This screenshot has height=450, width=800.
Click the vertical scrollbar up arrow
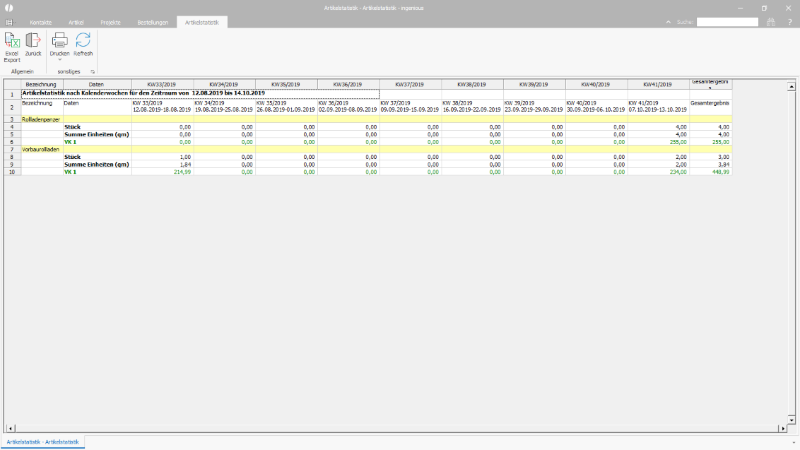791,87
